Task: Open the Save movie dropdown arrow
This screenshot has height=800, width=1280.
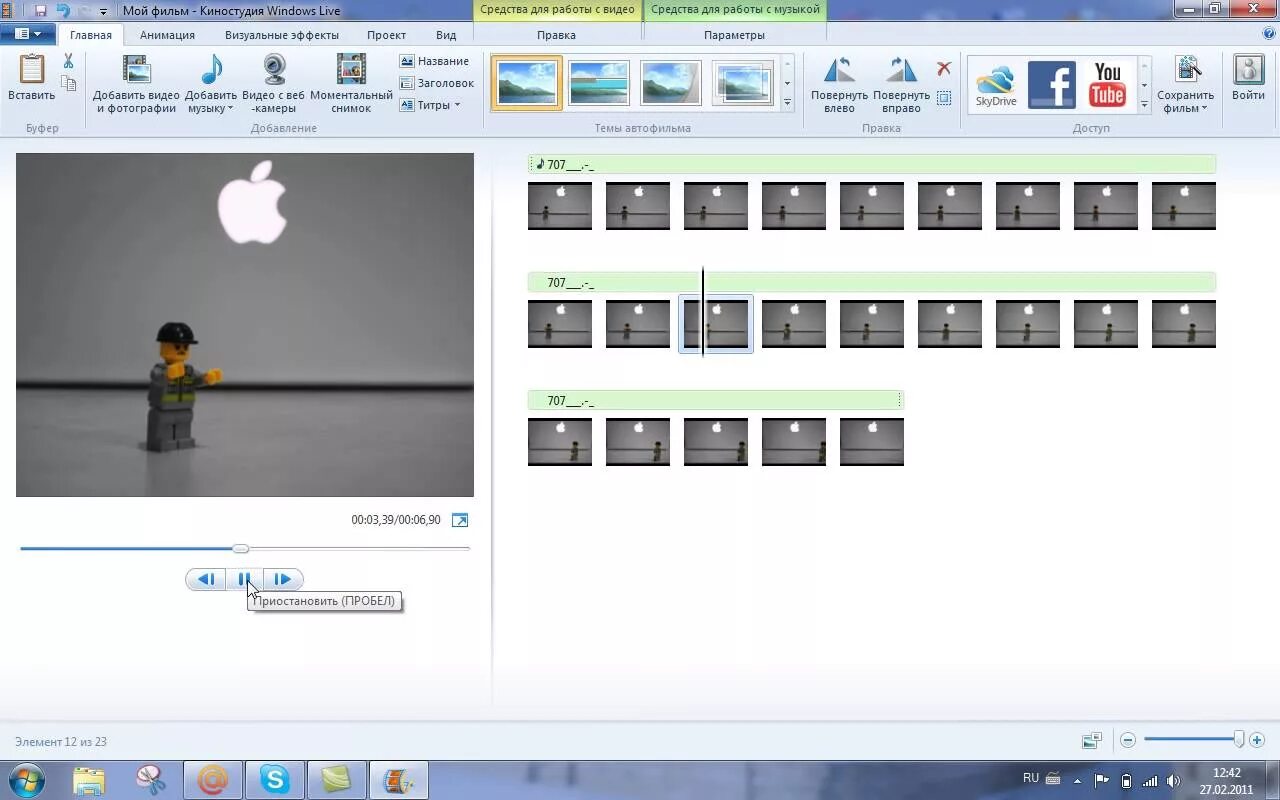Action: pyautogui.click(x=1204, y=108)
